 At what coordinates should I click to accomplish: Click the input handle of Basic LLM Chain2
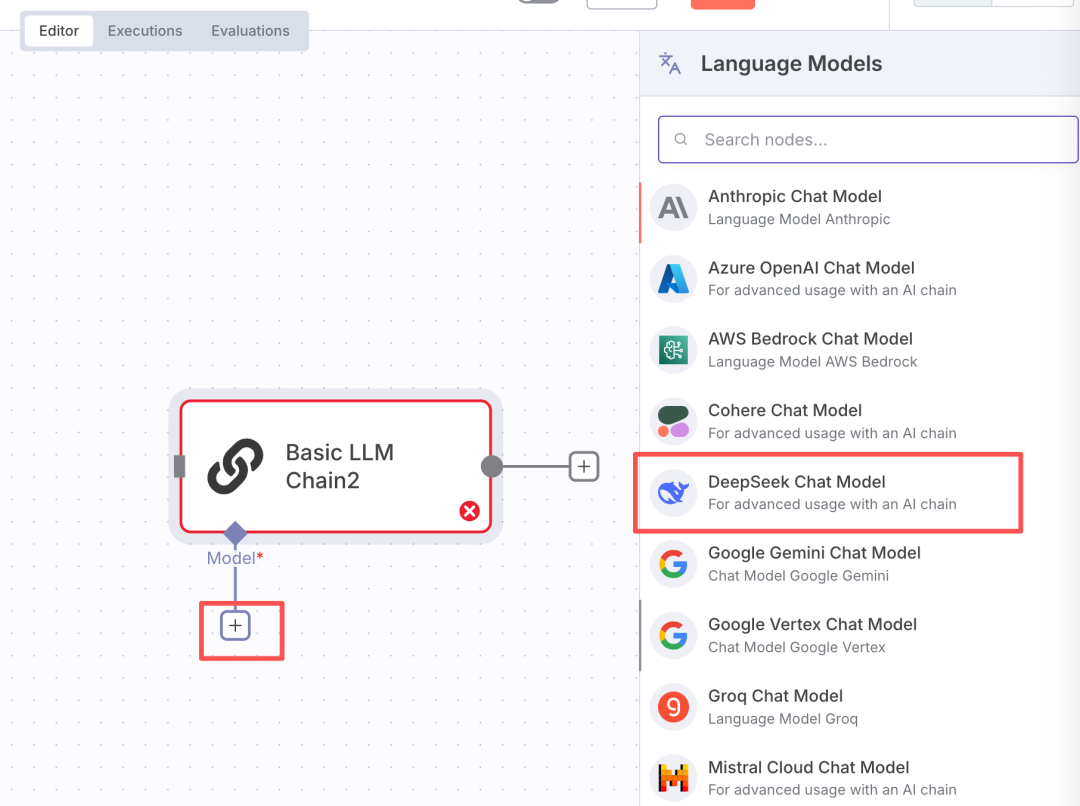(x=180, y=466)
